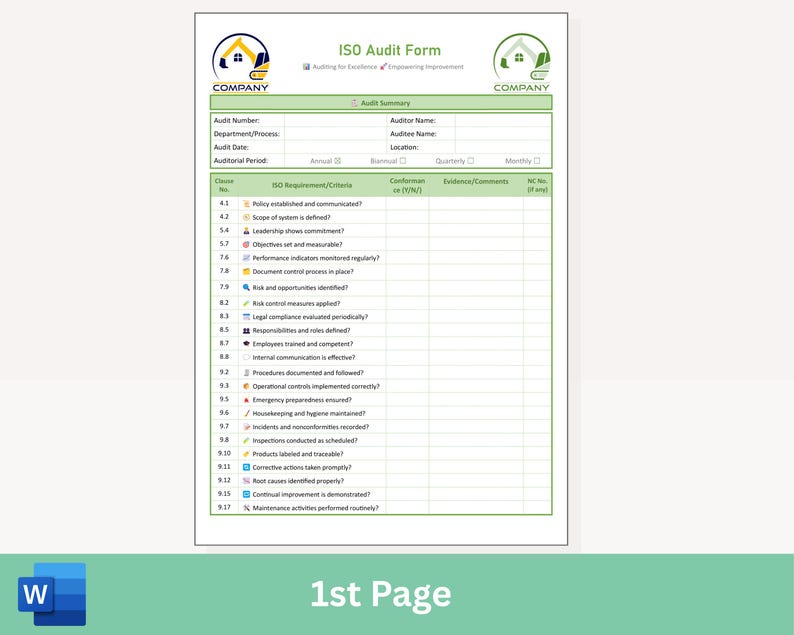
Task: Click the ISO Audit Form title
Action: 389,50
